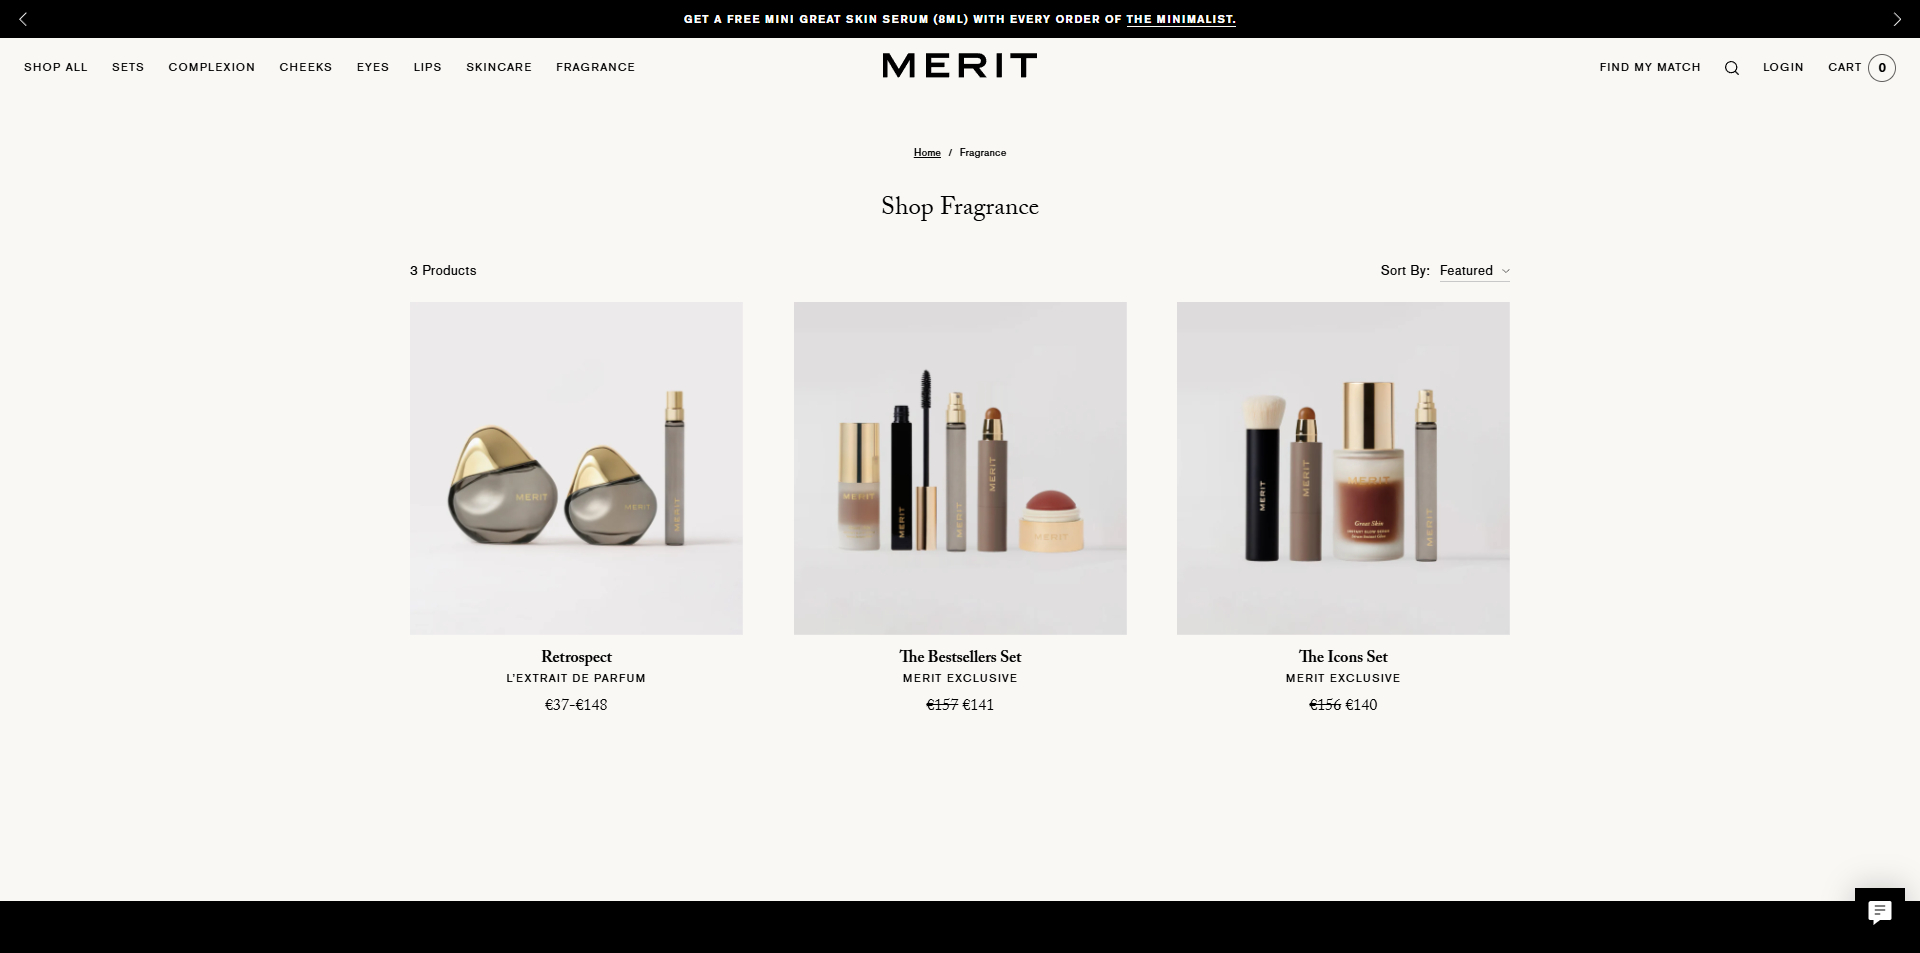Open the Sort By Featured dropdown
1920x953 pixels.
(x=1473, y=270)
